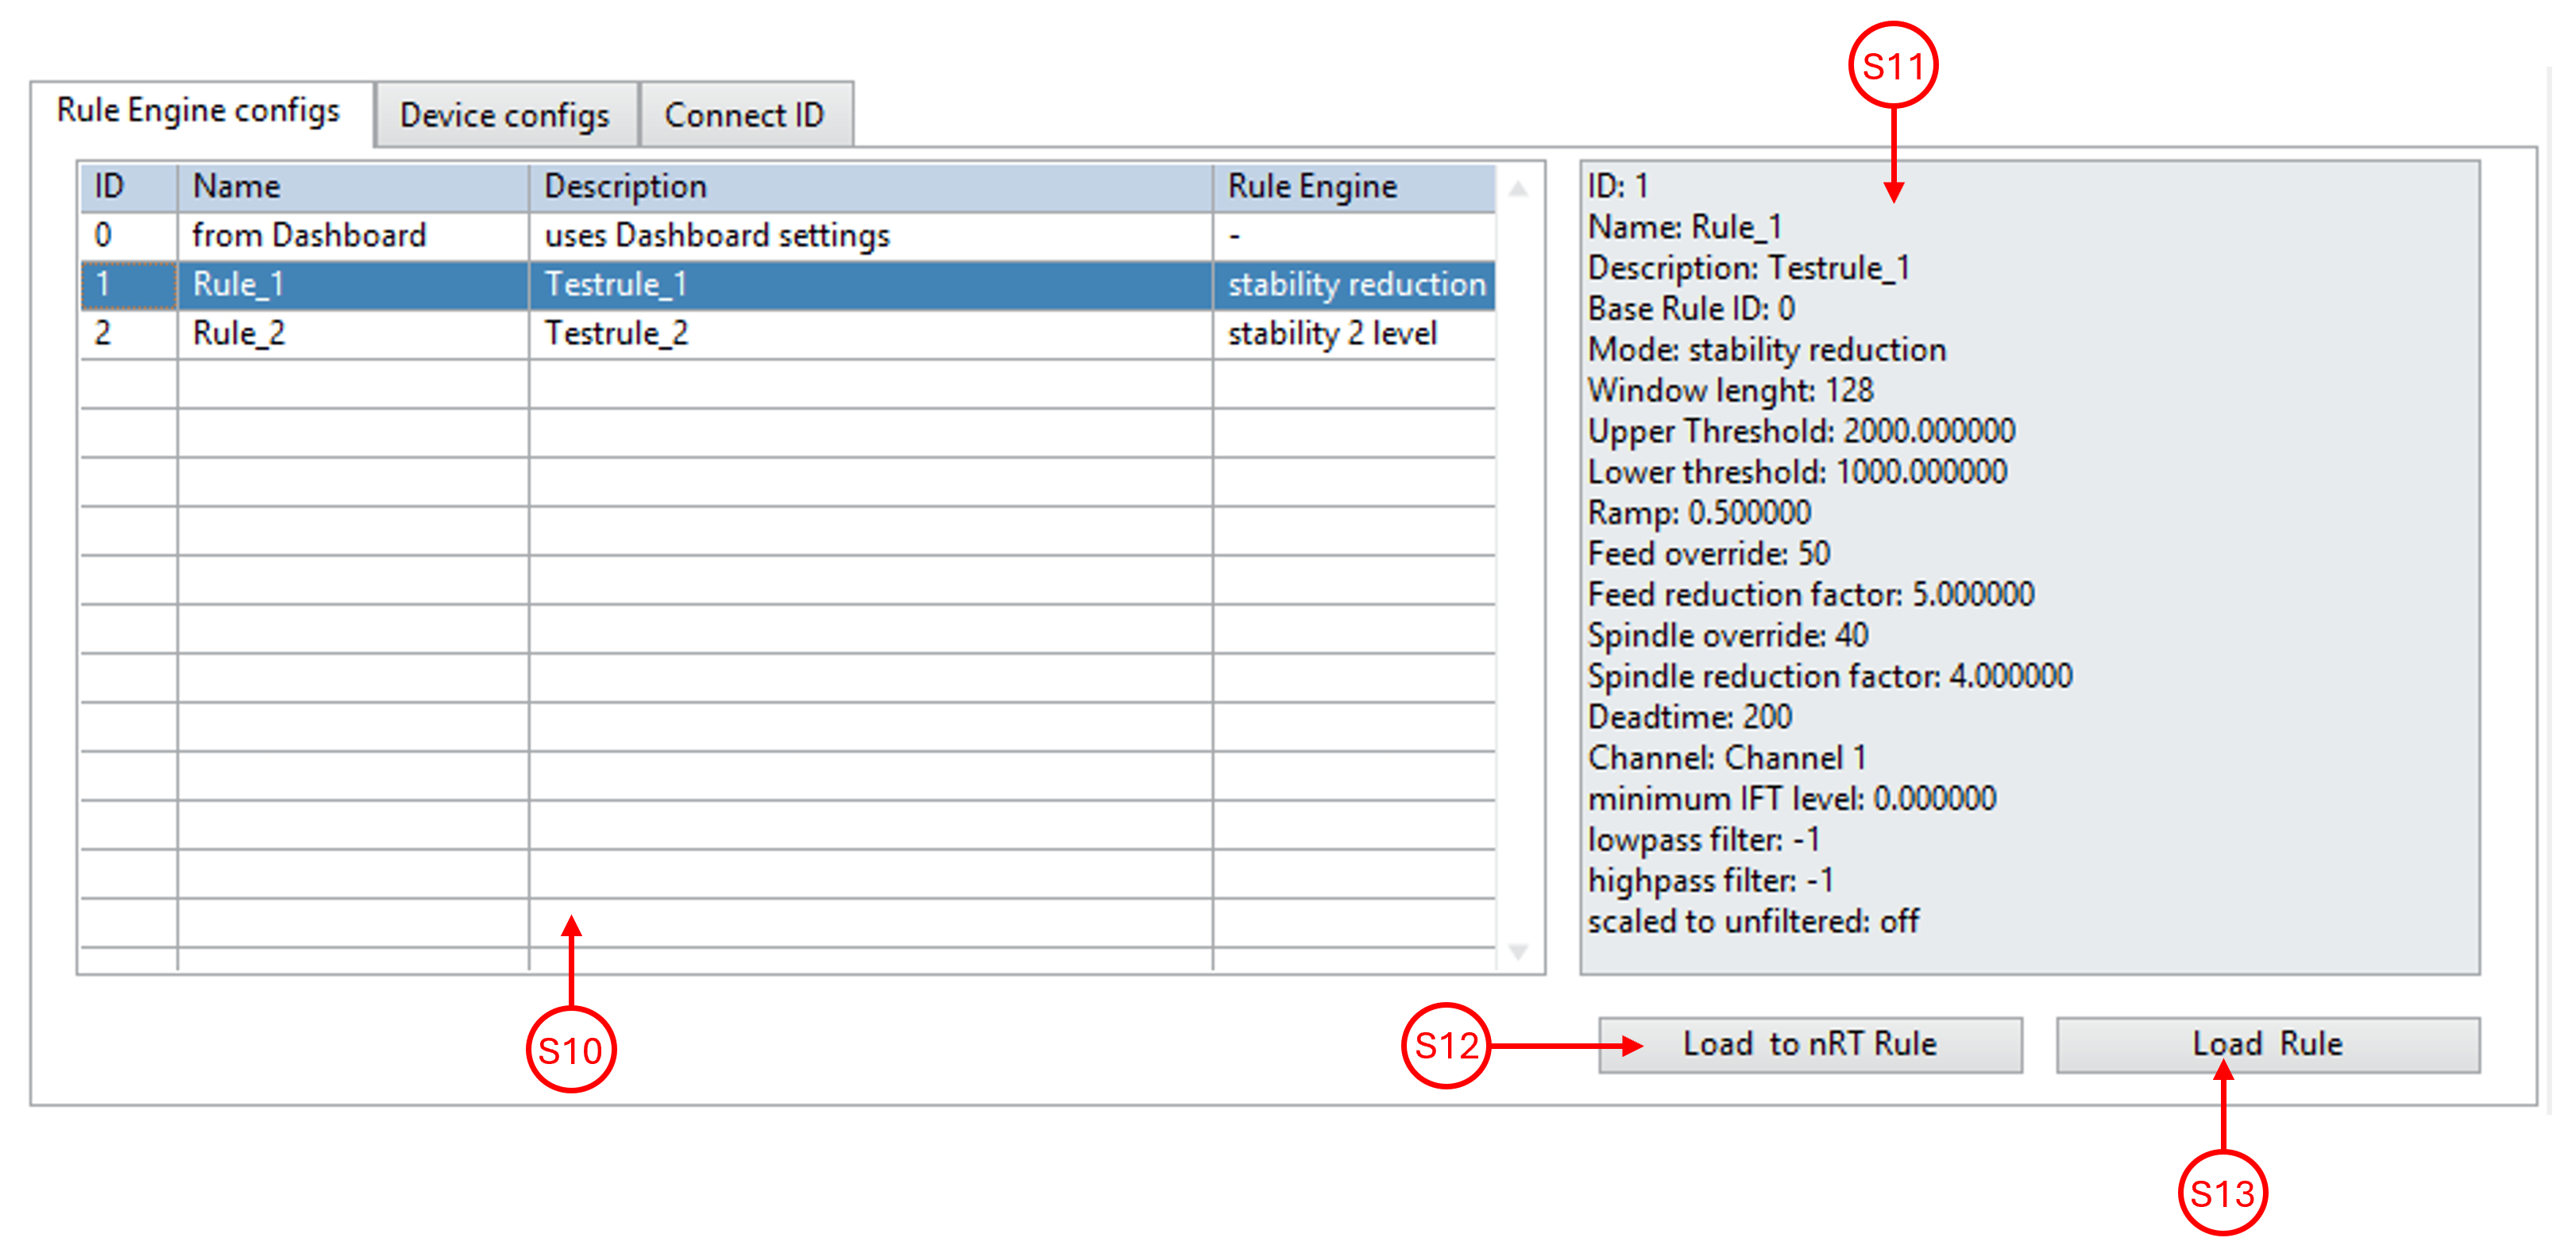The width and height of the screenshot is (2576, 1253).
Task: Click uses Dashboard settings cell
Action: pyautogui.click(x=716, y=235)
